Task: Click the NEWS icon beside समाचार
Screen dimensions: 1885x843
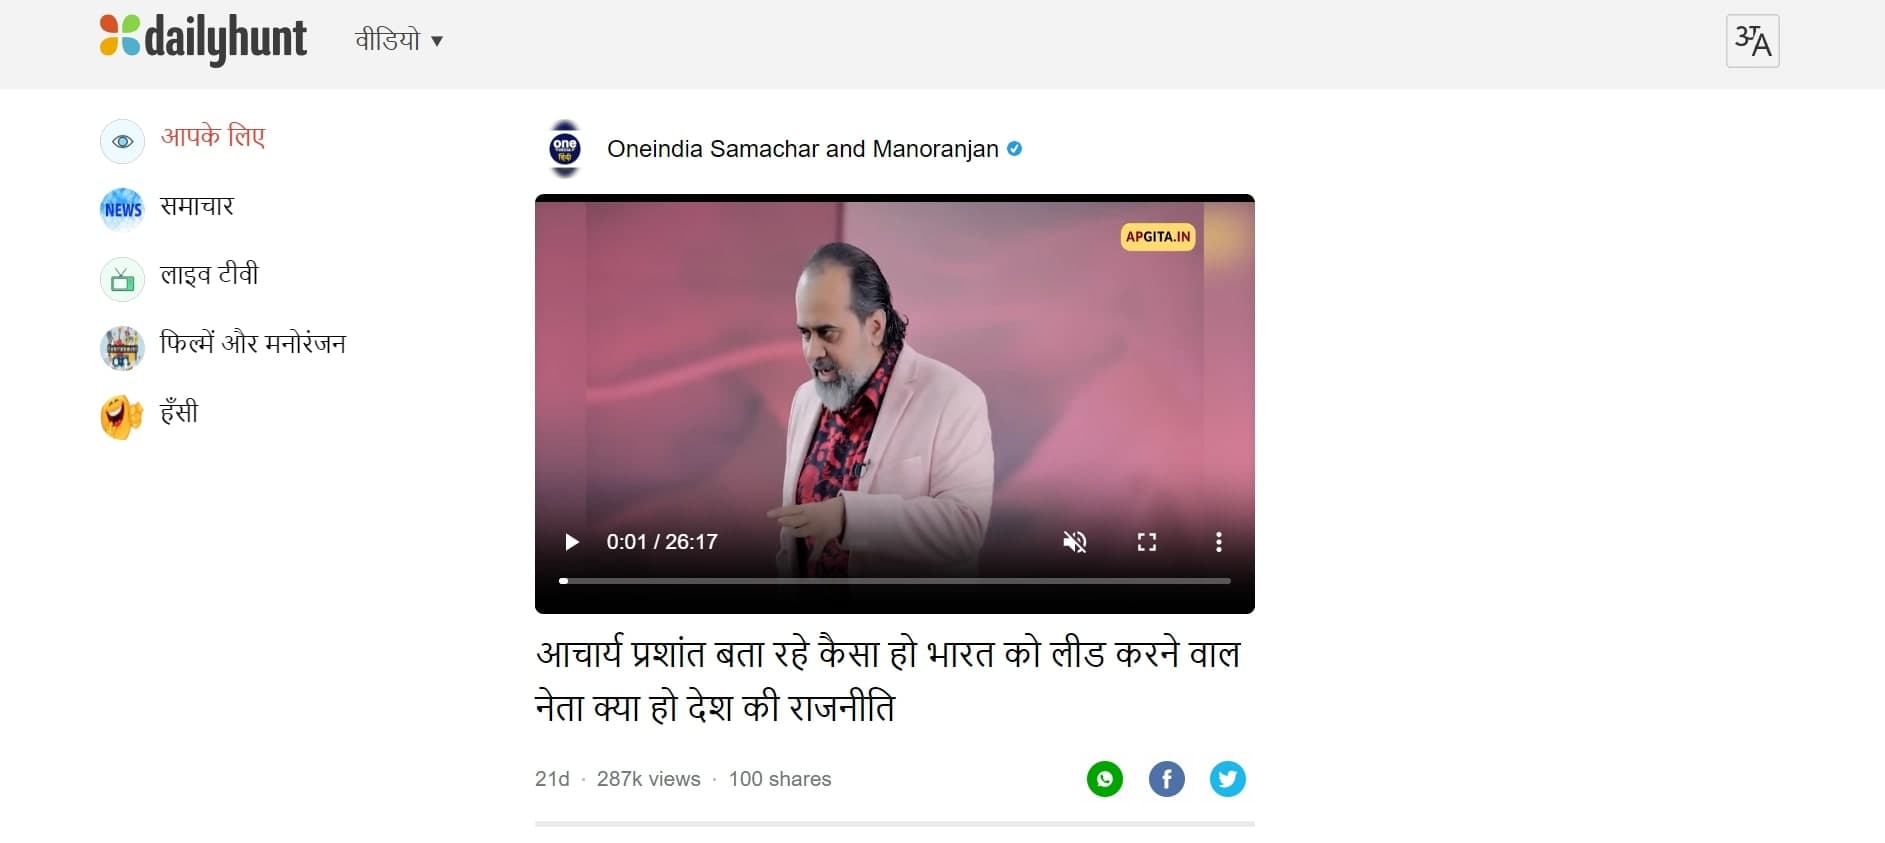Action: [122, 210]
